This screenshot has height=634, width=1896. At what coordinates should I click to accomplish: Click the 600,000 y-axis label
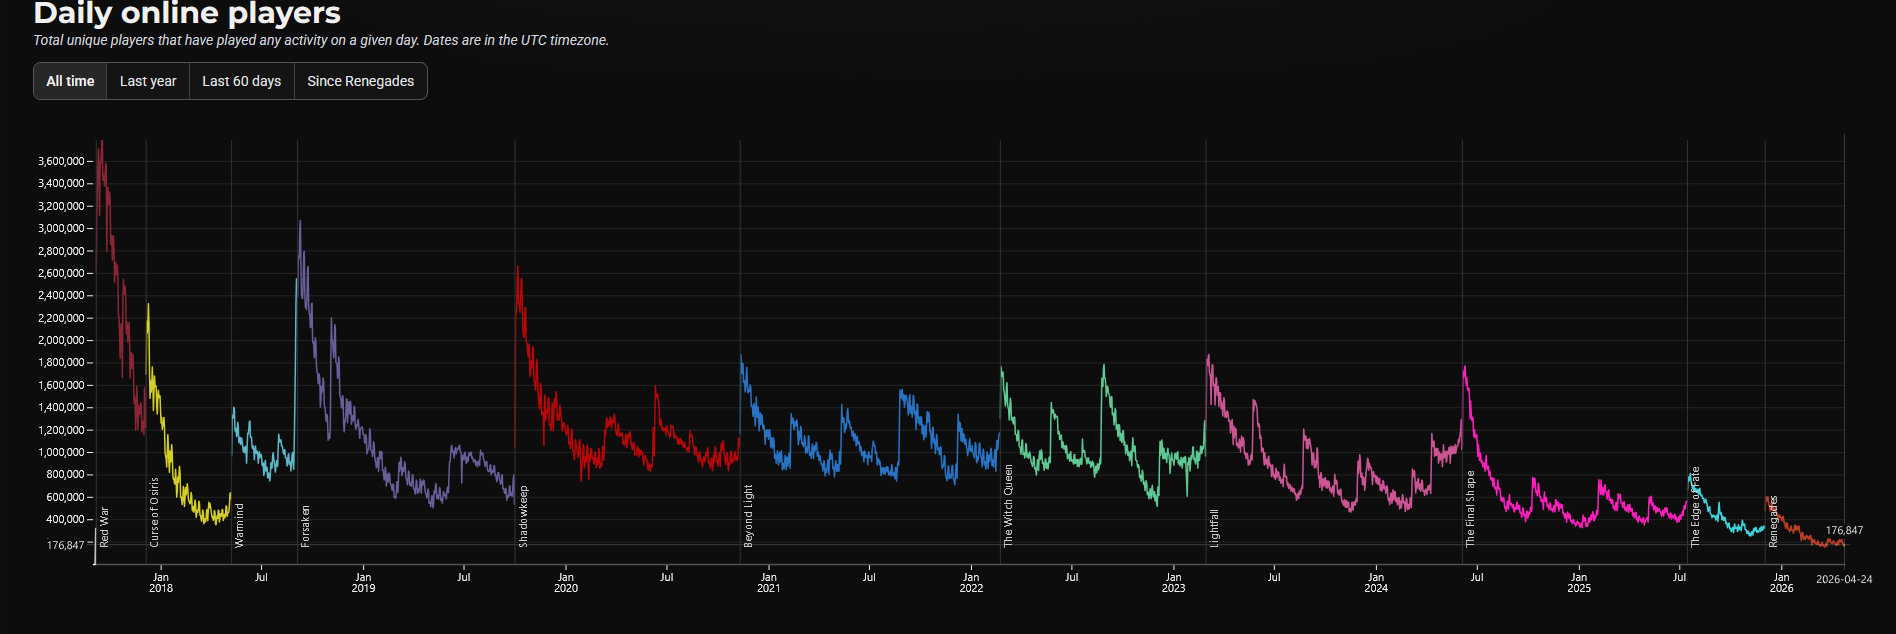pos(65,497)
